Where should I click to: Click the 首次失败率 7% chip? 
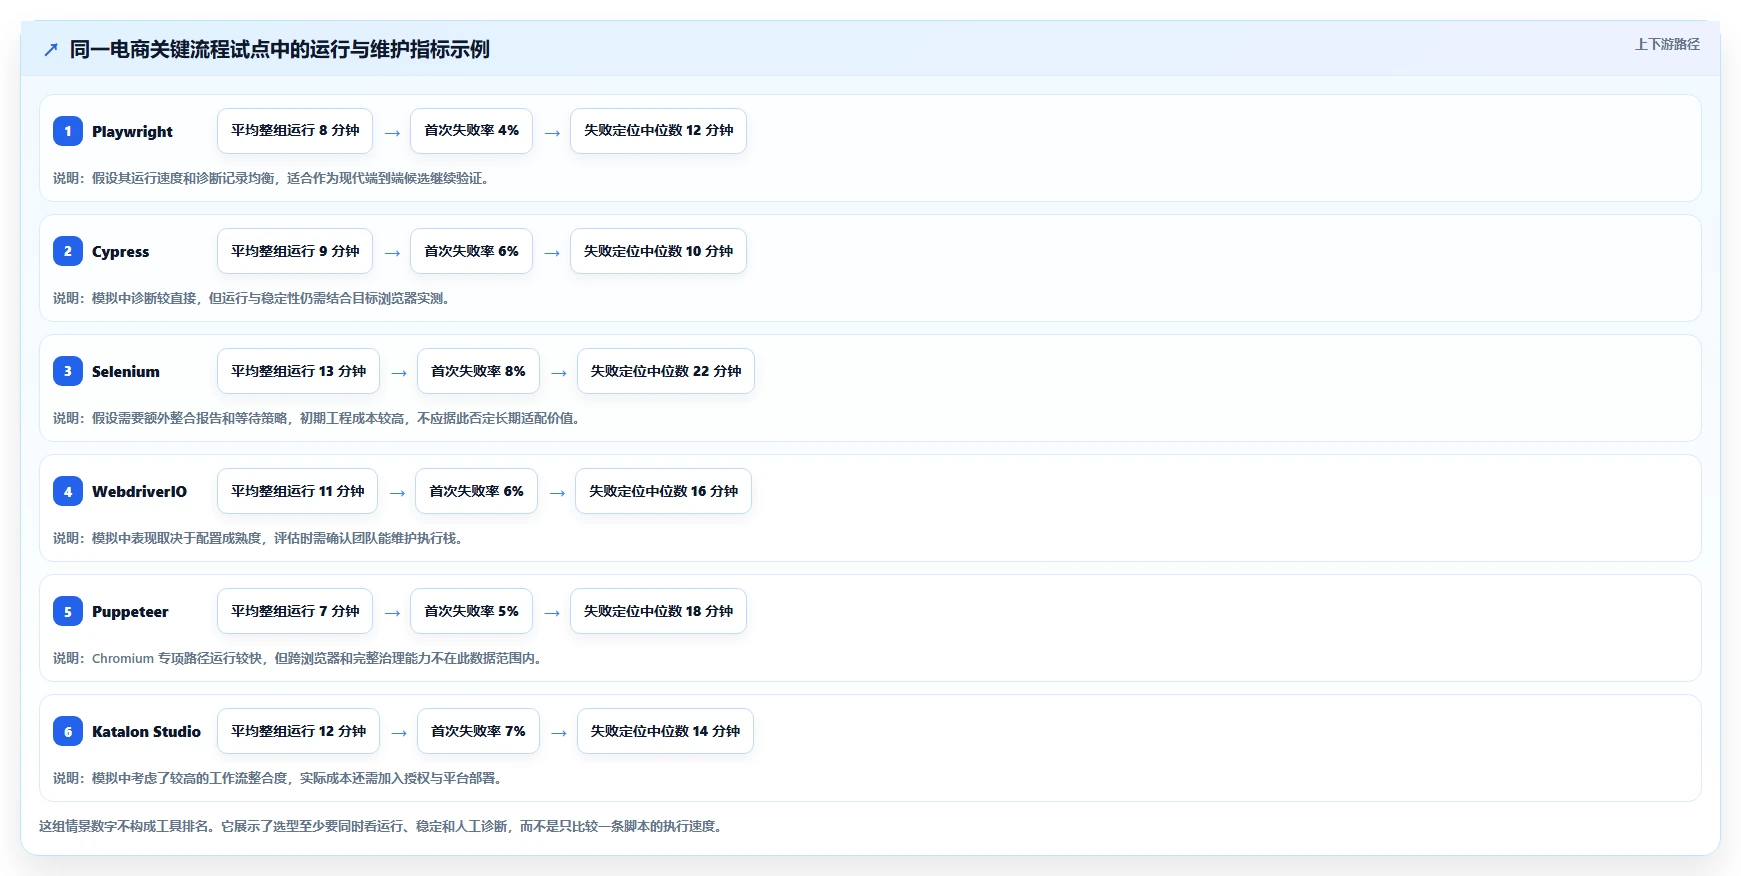[478, 731]
